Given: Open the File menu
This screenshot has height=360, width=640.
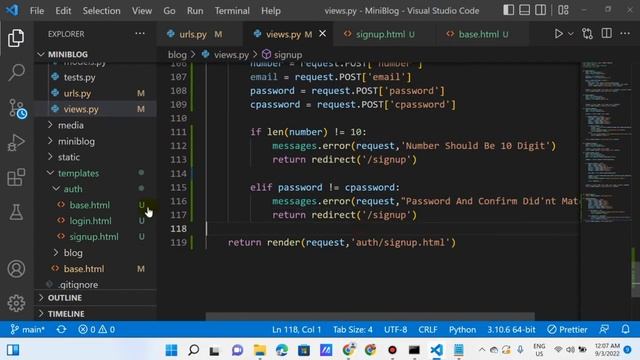Looking at the screenshot, I should click(x=37, y=11).
